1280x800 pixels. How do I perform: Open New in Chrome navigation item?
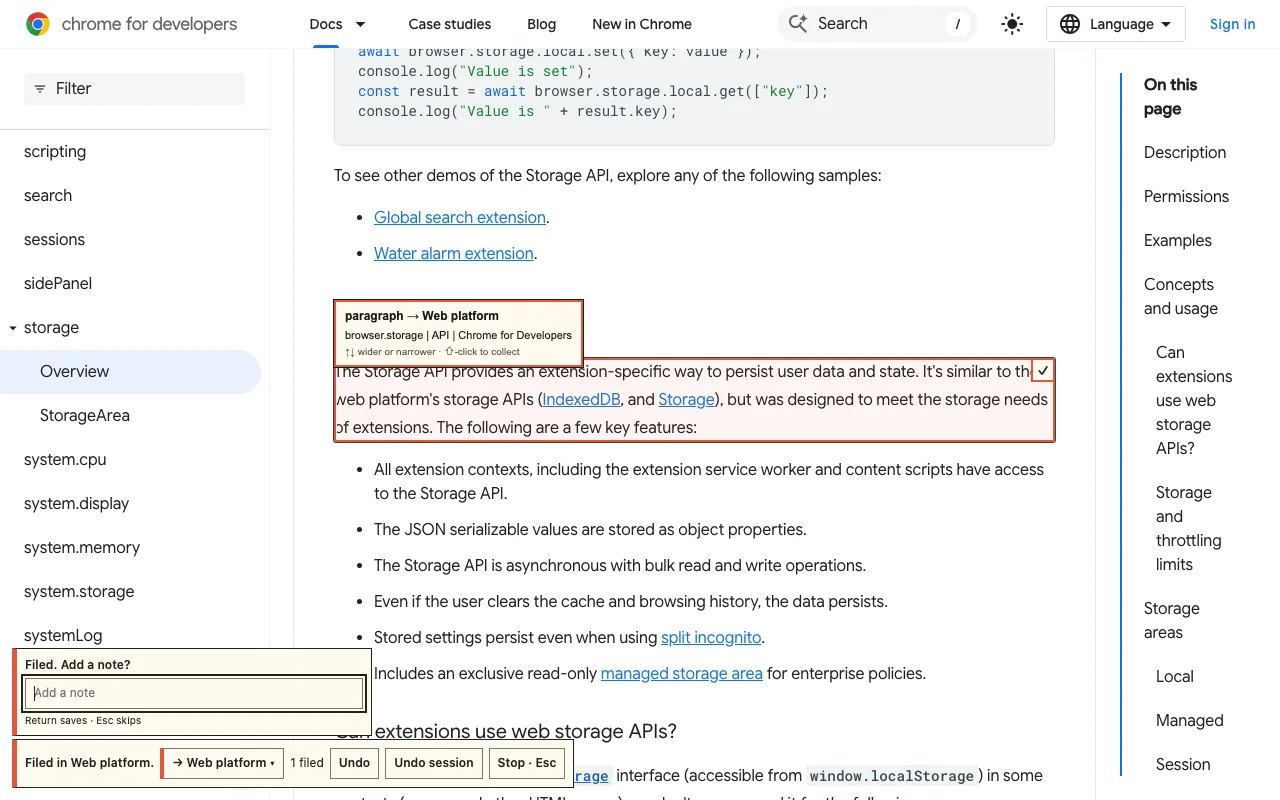coord(642,24)
